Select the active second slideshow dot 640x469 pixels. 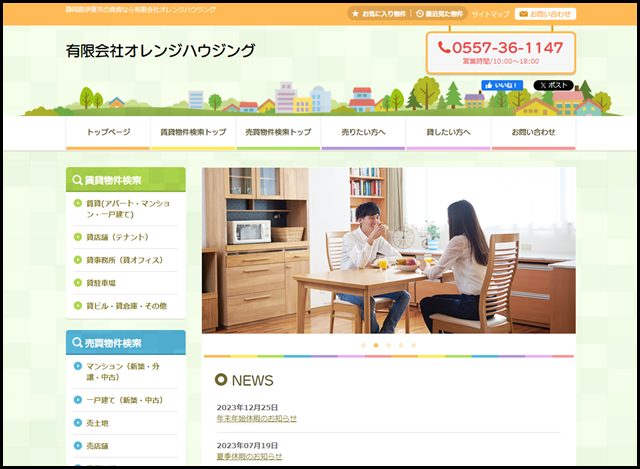pyautogui.click(x=376, y=345)
